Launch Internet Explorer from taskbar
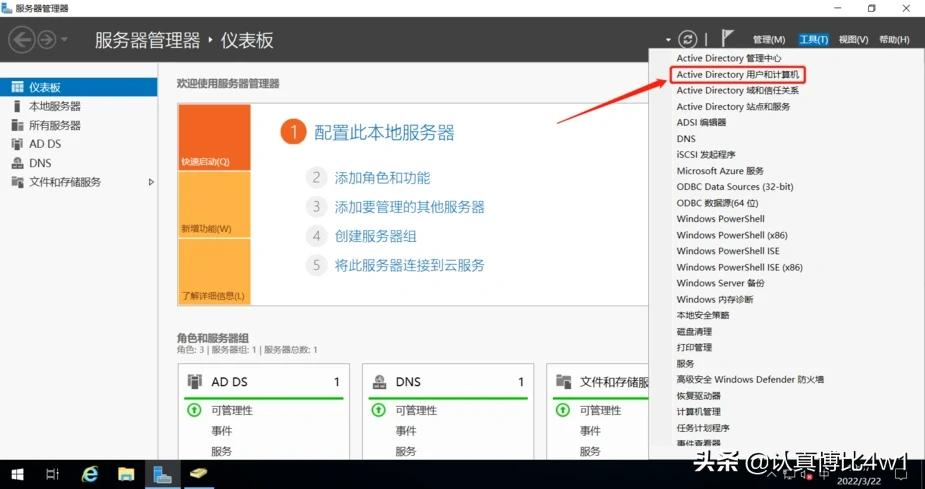Image resolution: width=925 pixels, height=489 pixels. tap(89, 474)
